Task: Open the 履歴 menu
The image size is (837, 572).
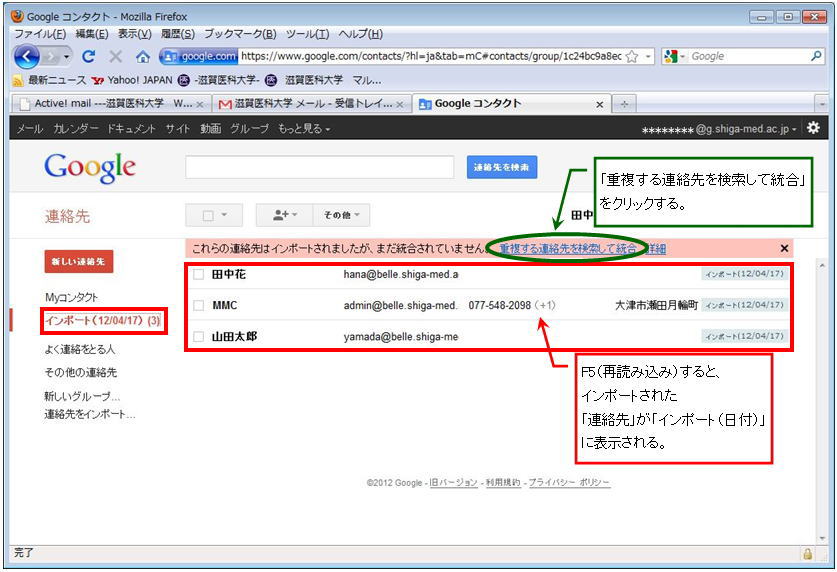Action: coord(178,34)
